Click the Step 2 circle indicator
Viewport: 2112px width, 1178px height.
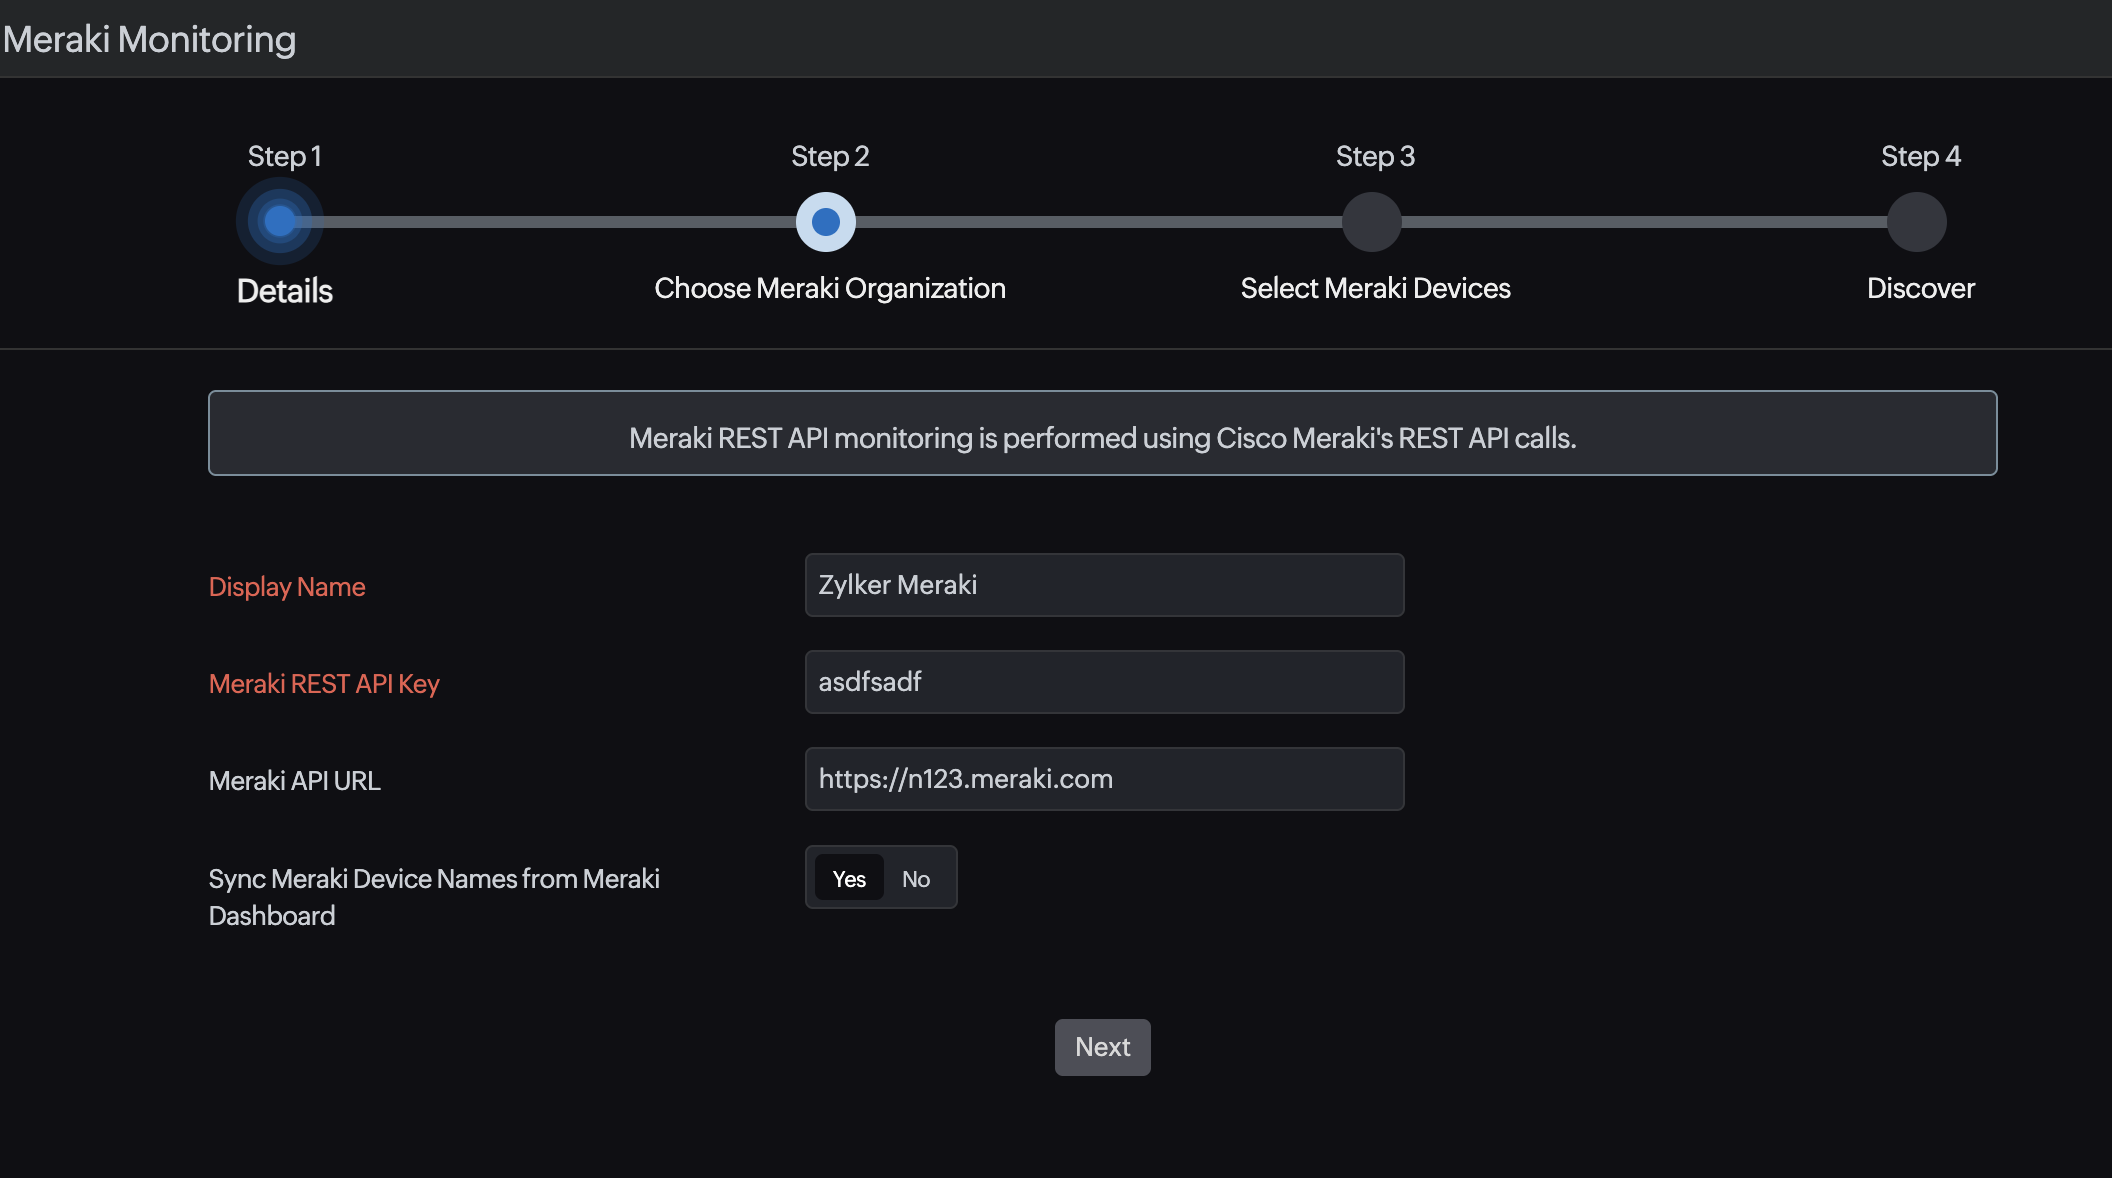point(826,222)
